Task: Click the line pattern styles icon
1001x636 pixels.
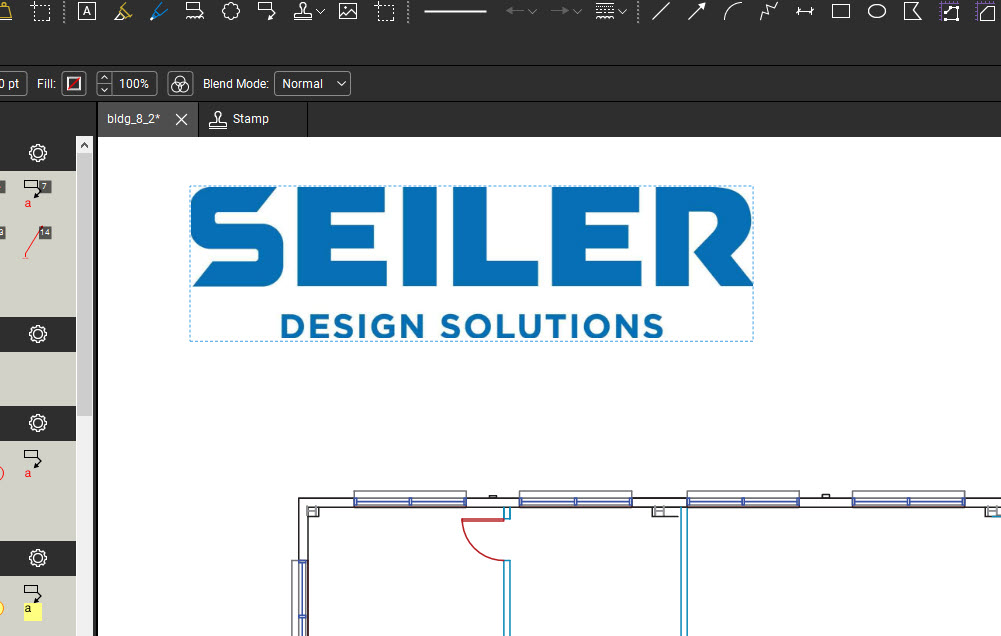Action: coord(605,11)
